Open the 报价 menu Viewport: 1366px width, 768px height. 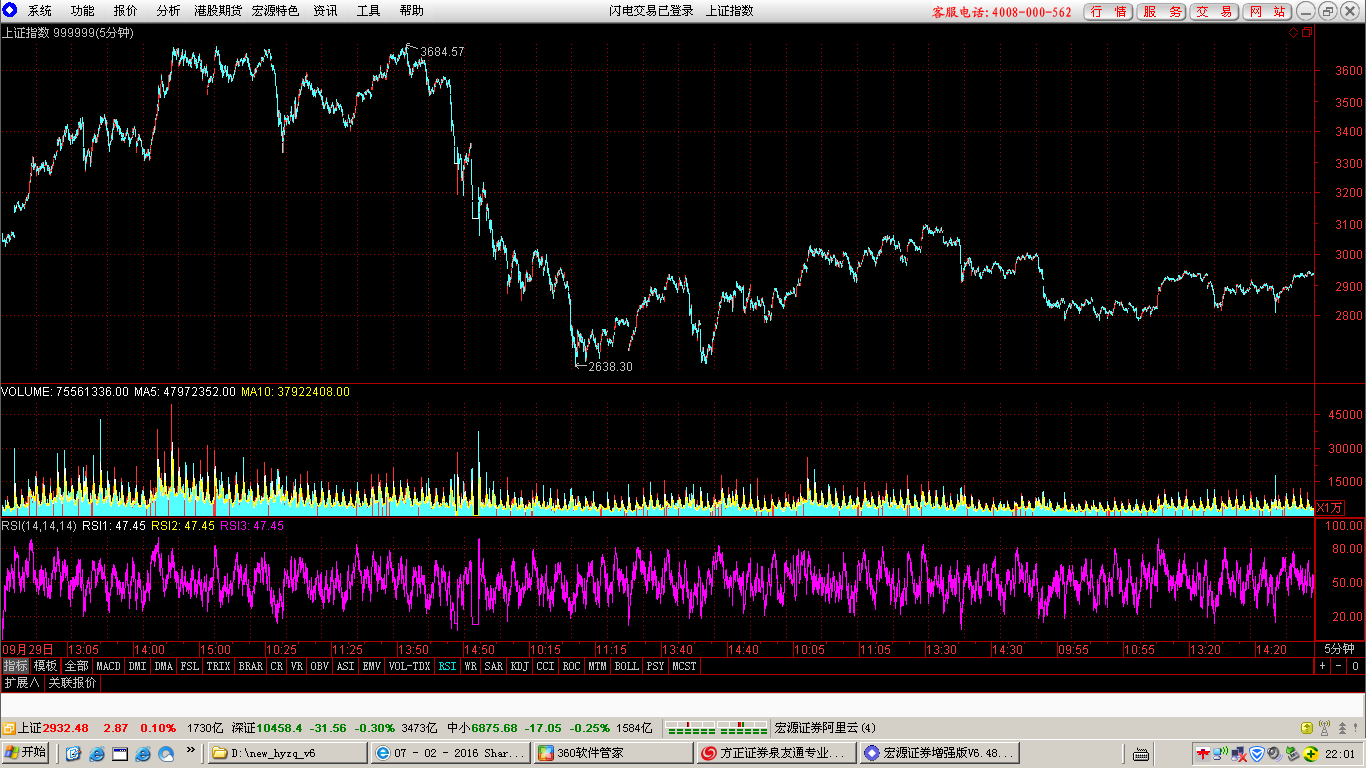(x=126, y=11)
